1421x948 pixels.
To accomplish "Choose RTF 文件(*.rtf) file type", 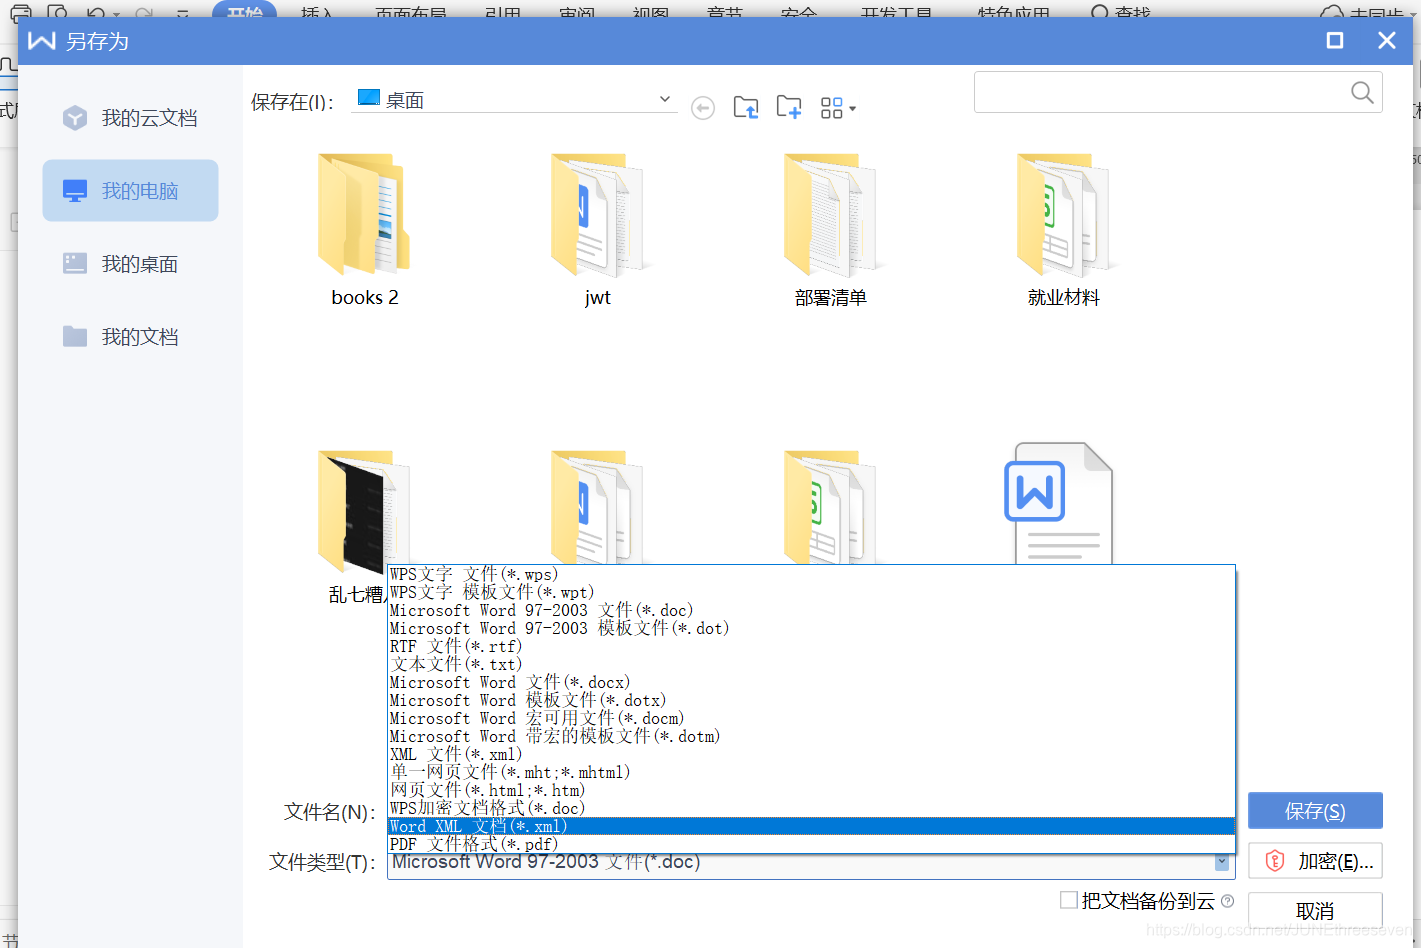I will (x=811, y=646).
